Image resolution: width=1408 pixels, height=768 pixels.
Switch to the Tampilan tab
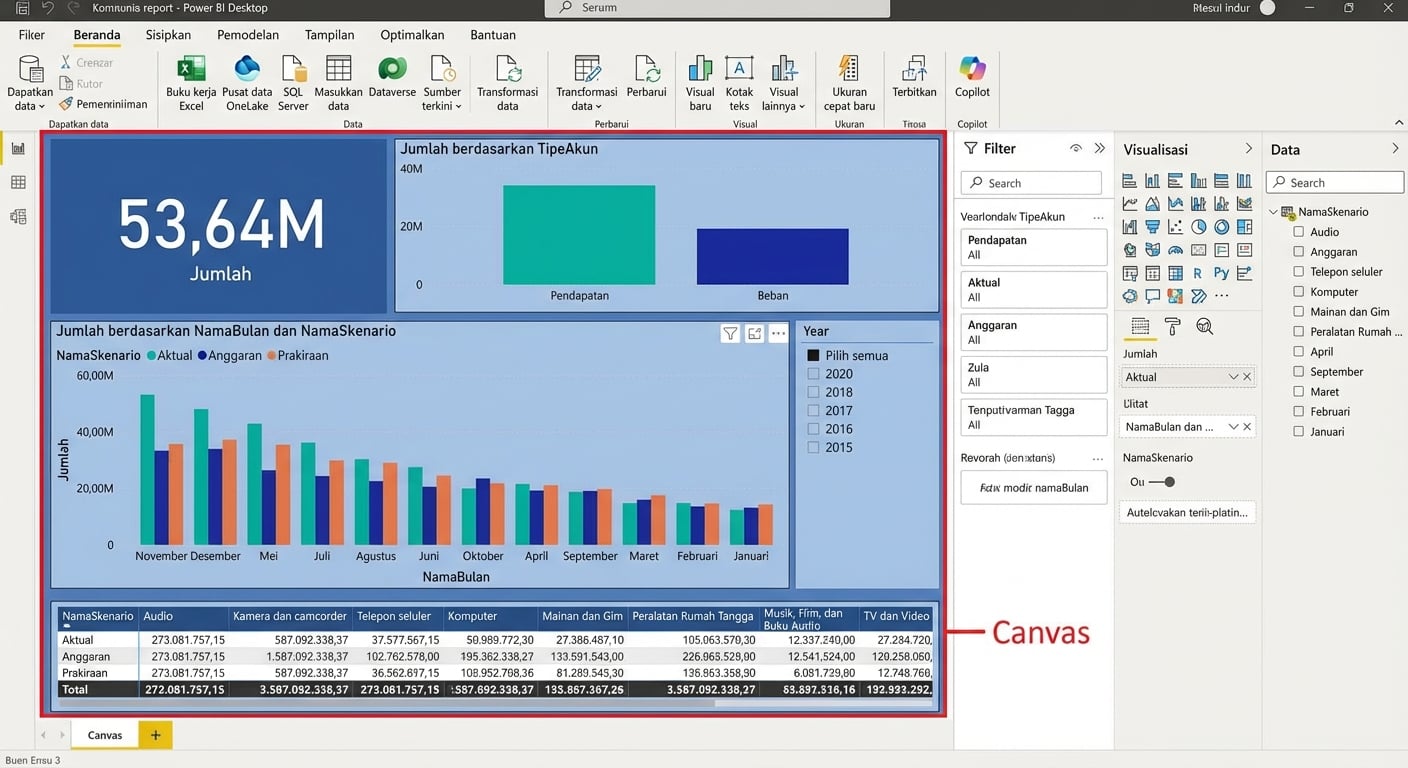tap(330, 35)
